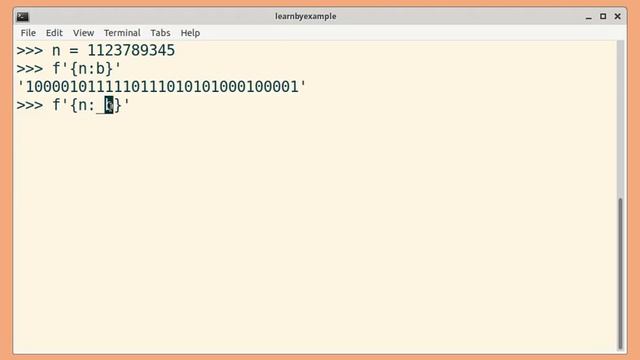Click the learnbyexample window title text
The height and width of the screenshot is (360, 640).
[x=305, y=16]
